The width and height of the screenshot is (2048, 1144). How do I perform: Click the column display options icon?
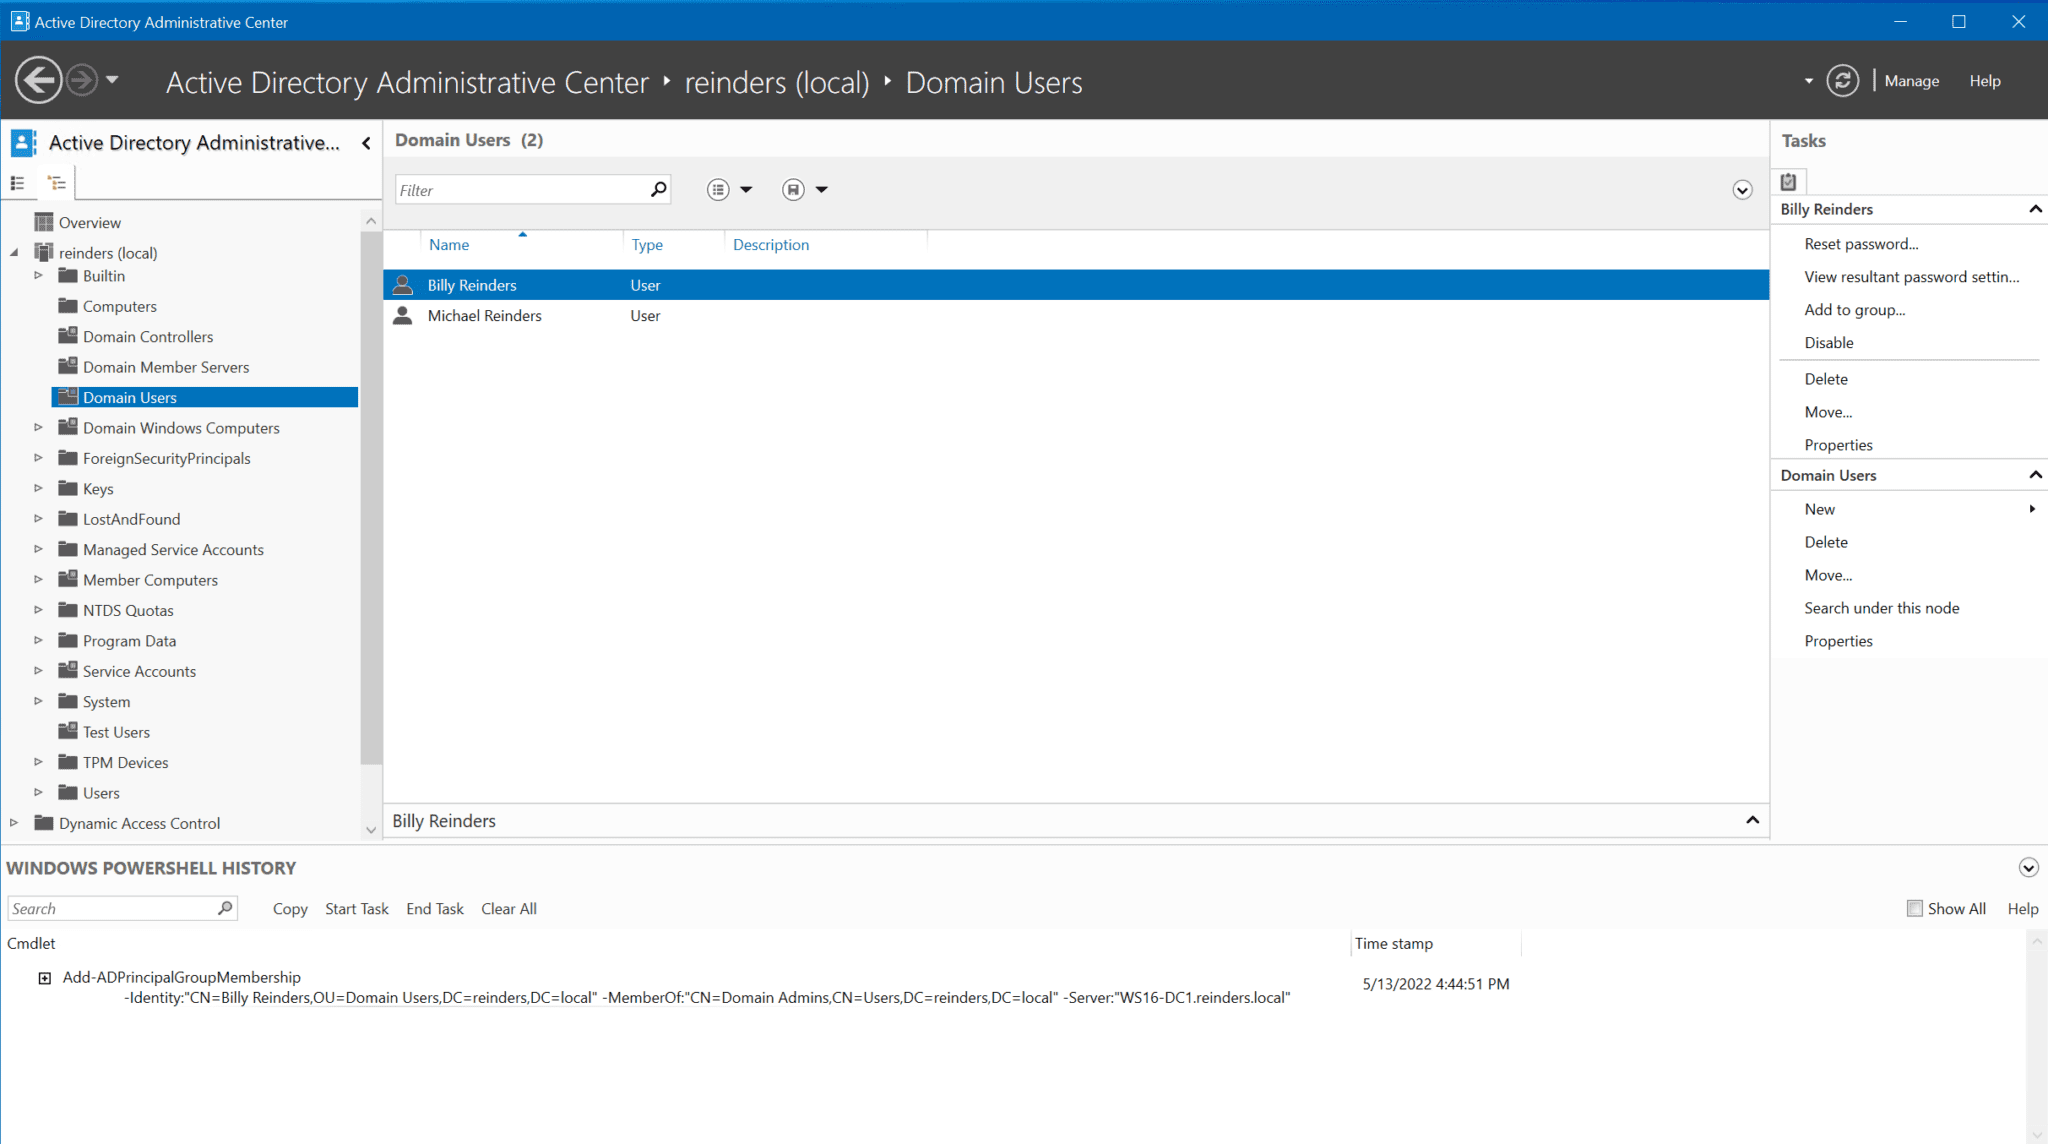point(718,189)
